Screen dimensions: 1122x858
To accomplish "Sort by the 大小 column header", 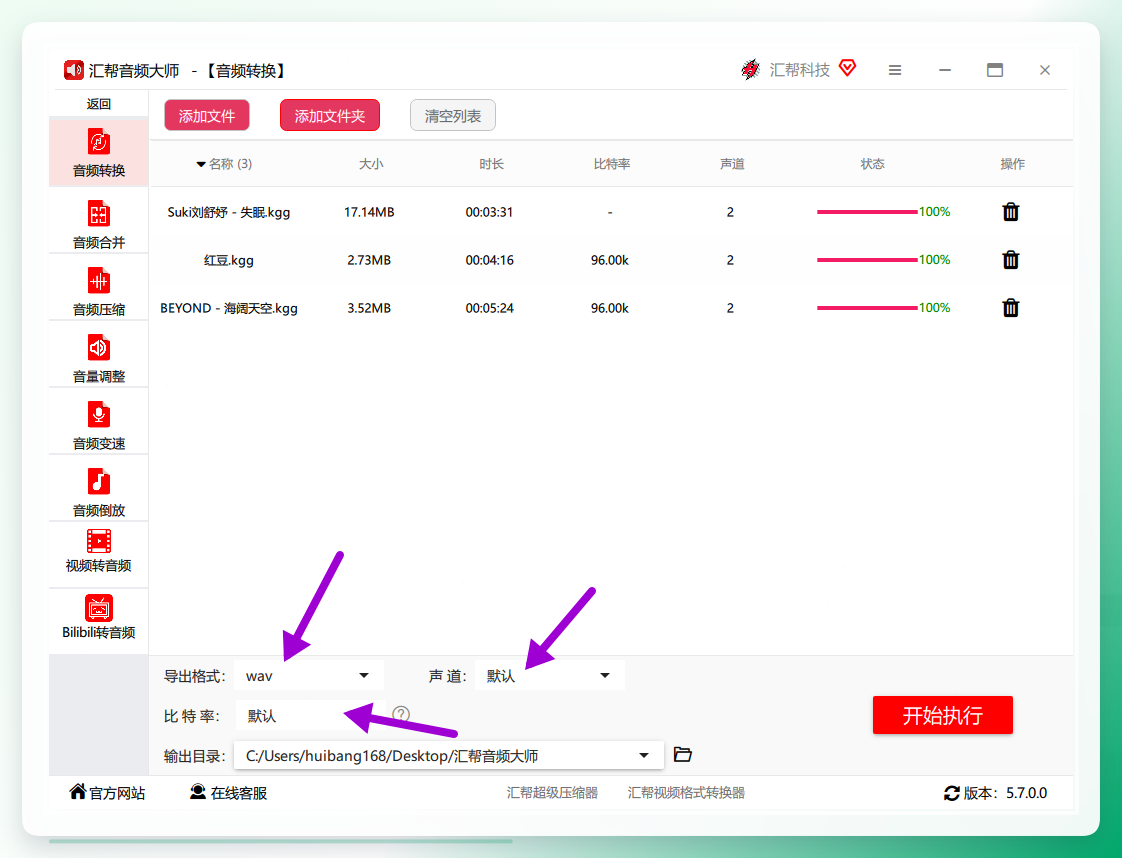I will [371, 164].
